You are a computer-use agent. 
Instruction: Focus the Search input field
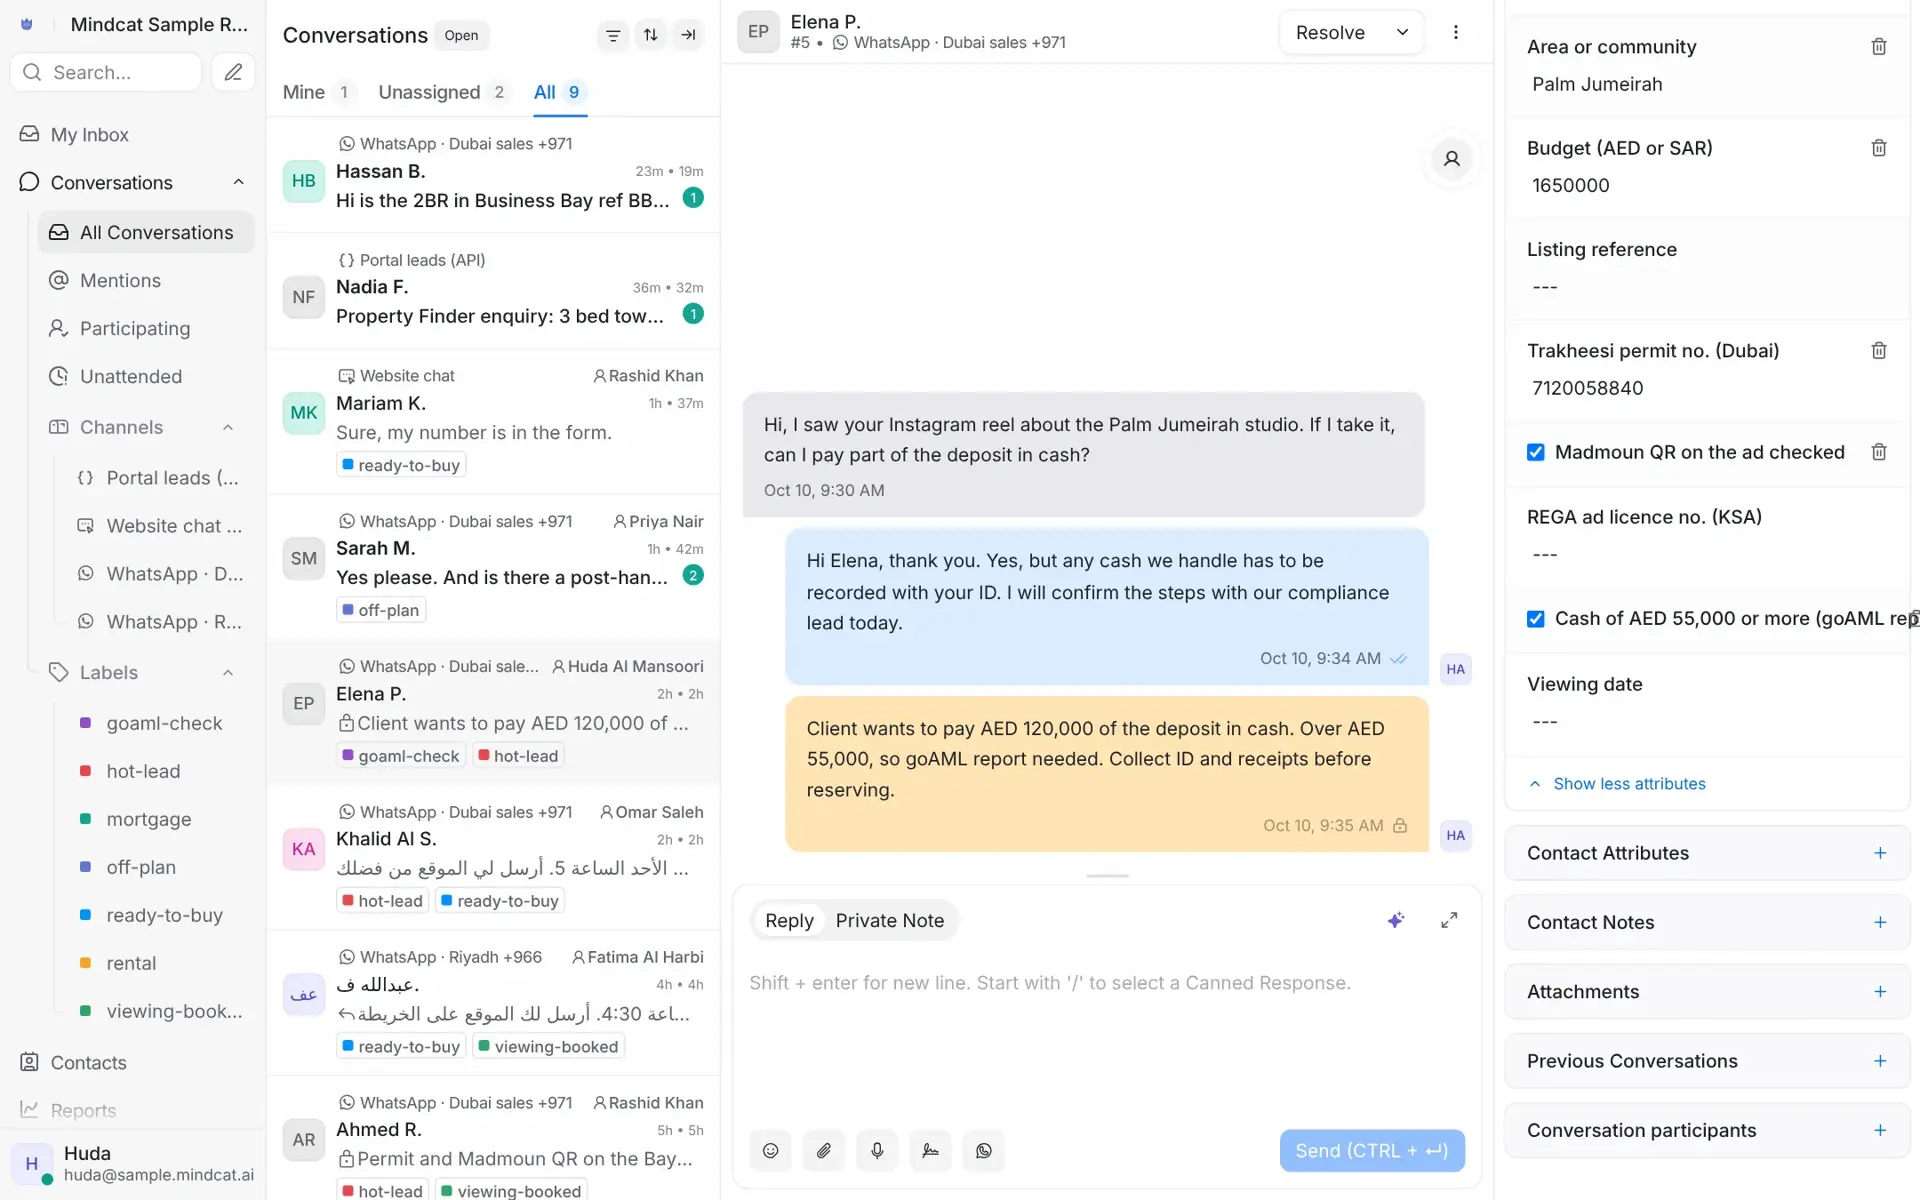(x=106, y=72)
